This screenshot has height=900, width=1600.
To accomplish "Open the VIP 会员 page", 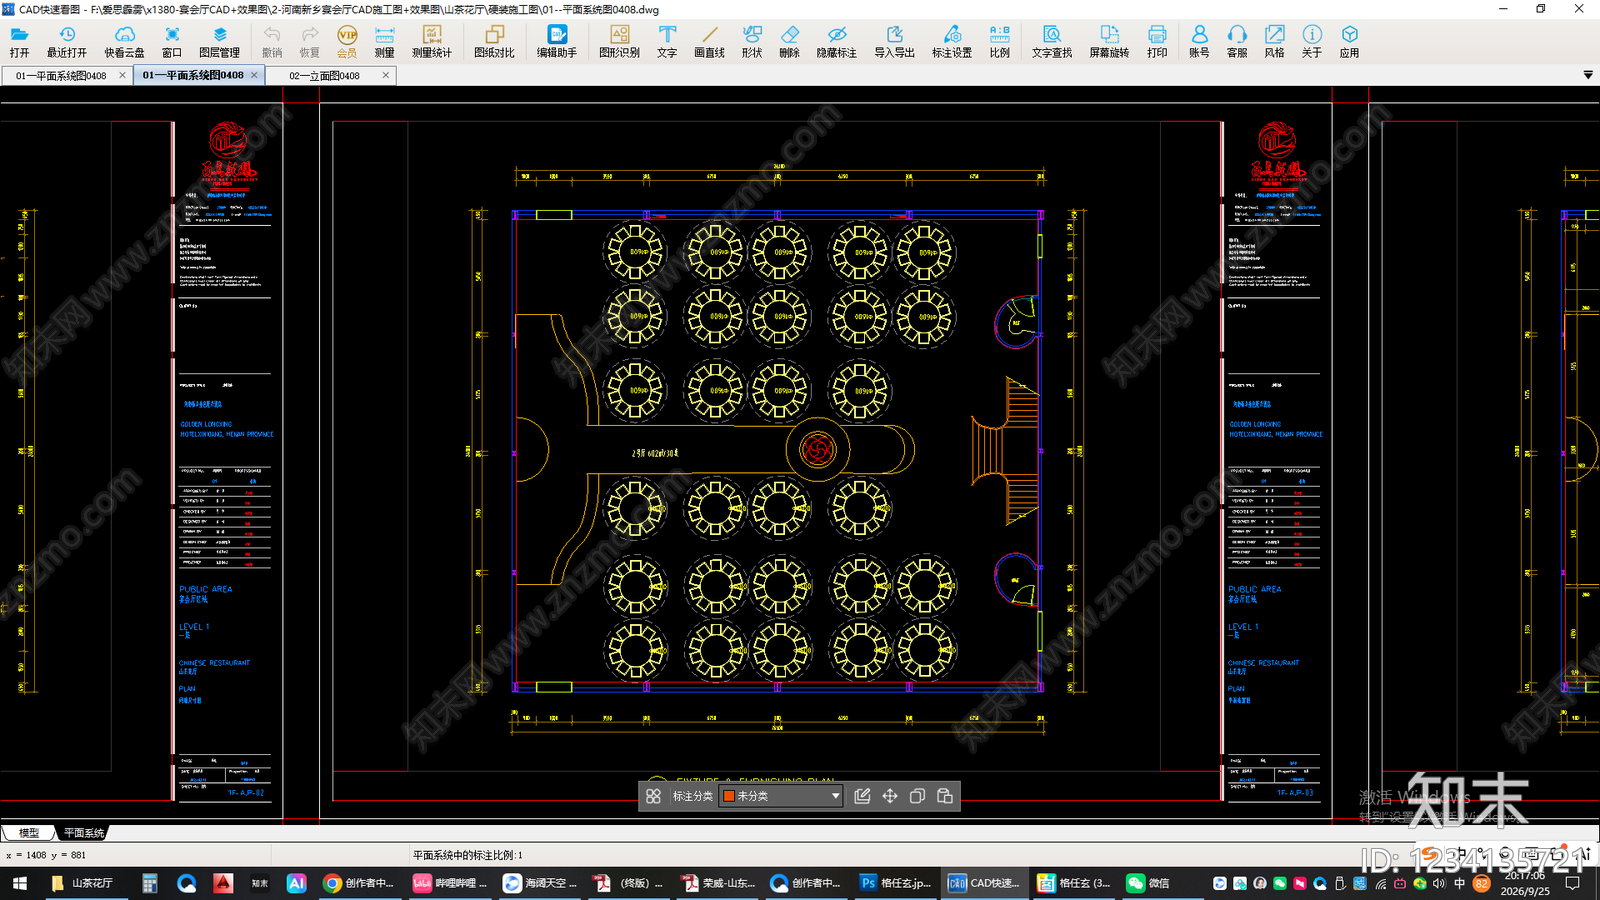I will [x=347, y=42].
